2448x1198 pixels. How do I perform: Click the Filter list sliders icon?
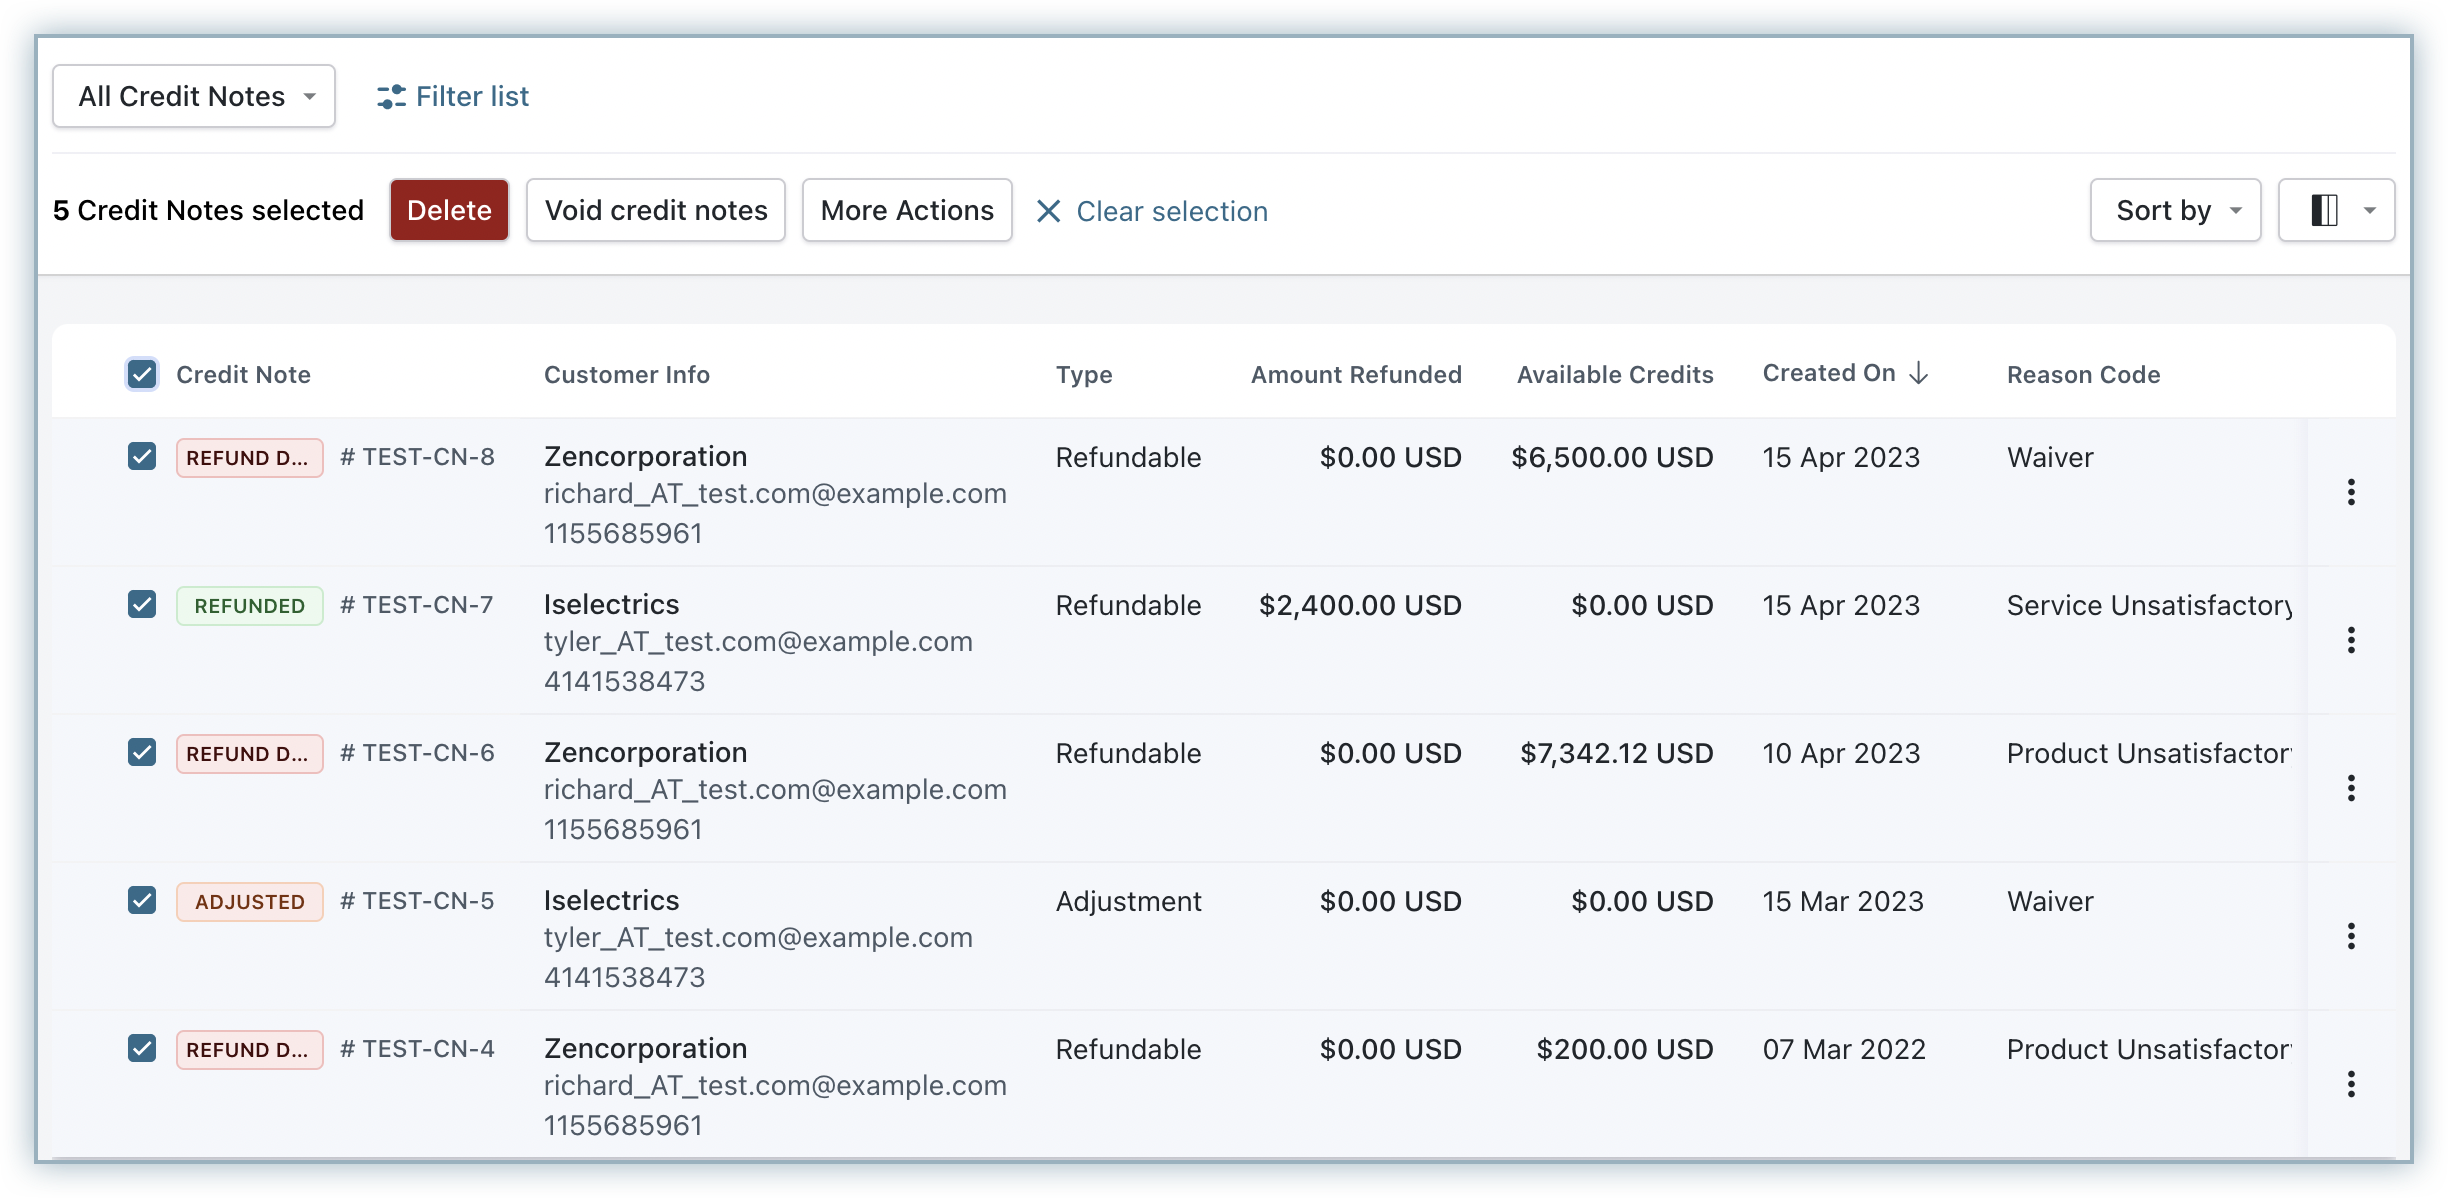(391, 96)
